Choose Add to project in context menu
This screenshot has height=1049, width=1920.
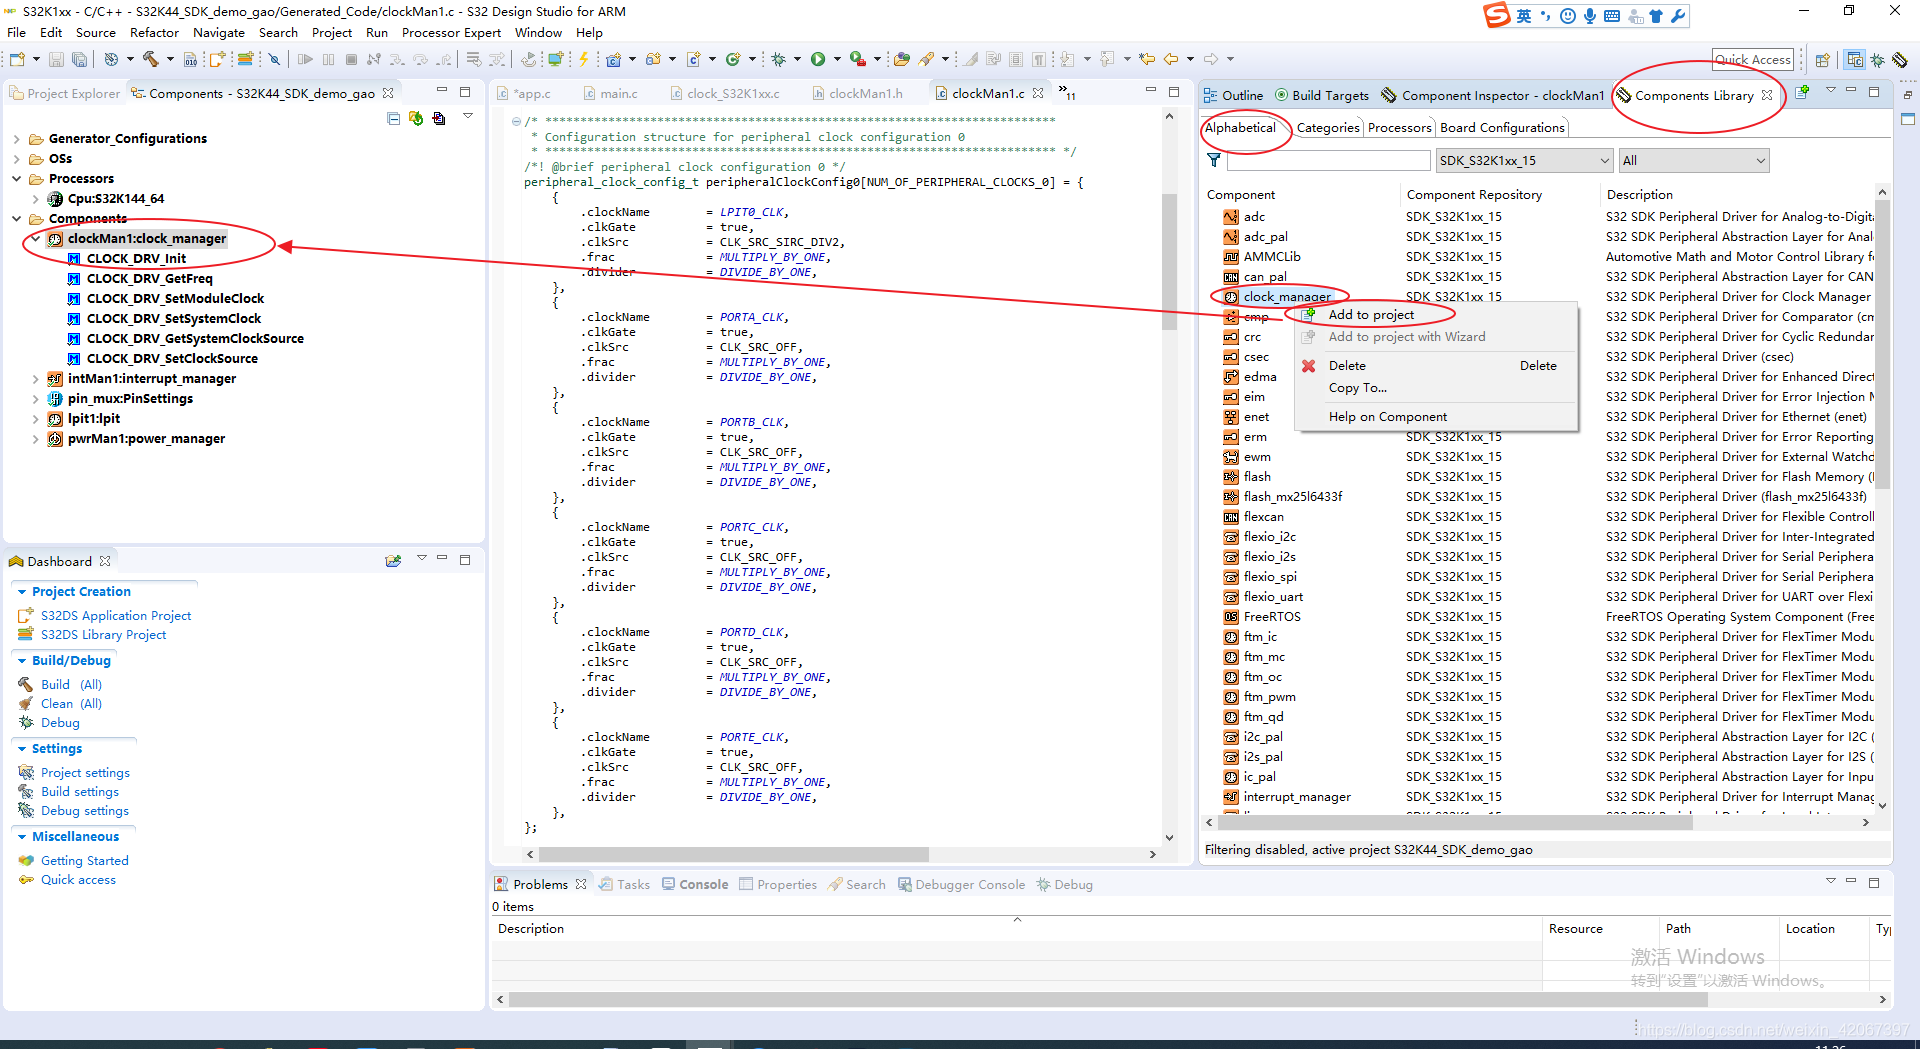1371,314
